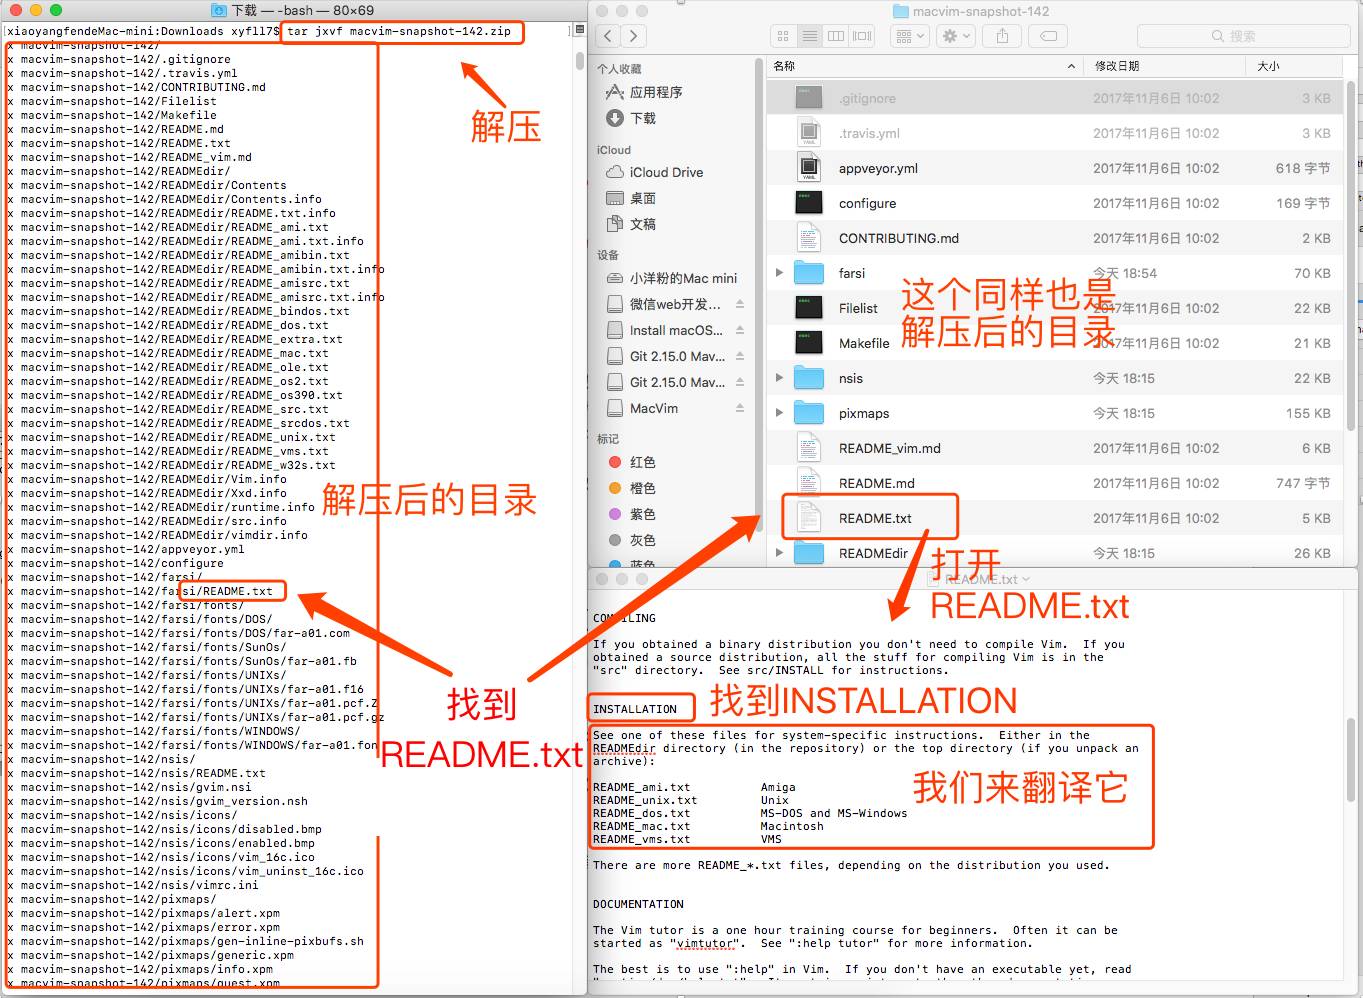
Task: Expand the pixmaps folder
Action: (779, 413)
